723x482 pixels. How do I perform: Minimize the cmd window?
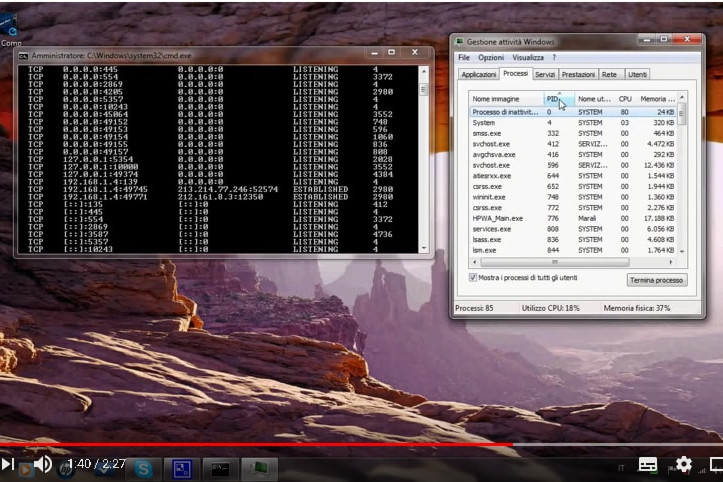pos(374,53)
